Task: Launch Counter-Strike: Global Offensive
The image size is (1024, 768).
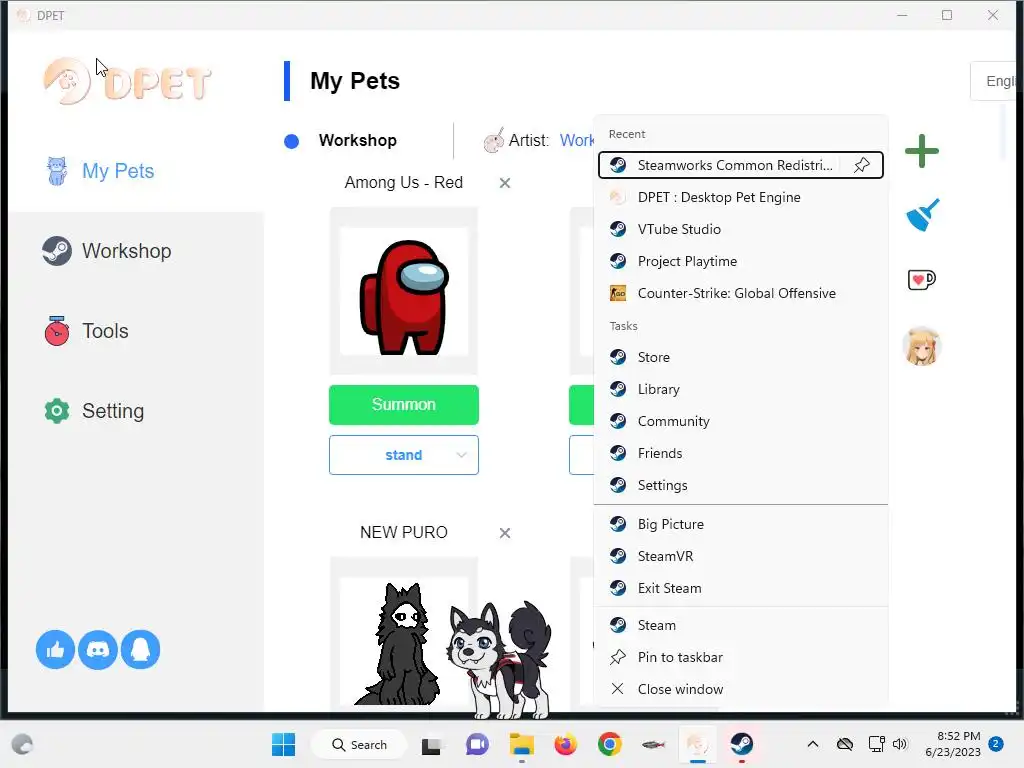Action: click(741, 293)
